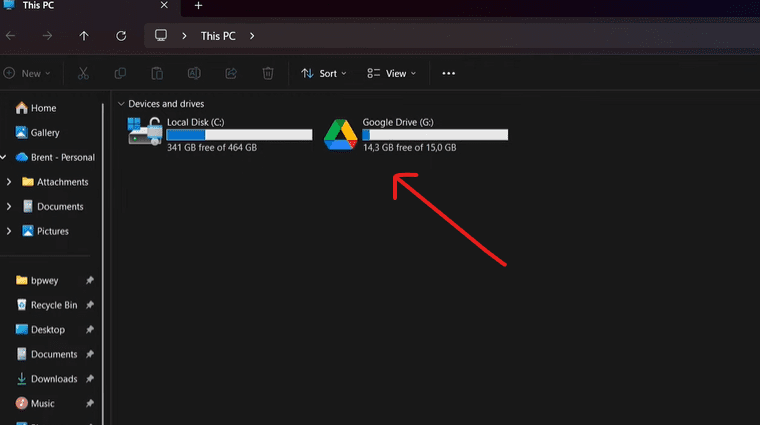Viewport: 760px width, 425px height.
Task: Expand the Attachments folder in sidebar
Action: pyautogui.click(x=9, y=182)
